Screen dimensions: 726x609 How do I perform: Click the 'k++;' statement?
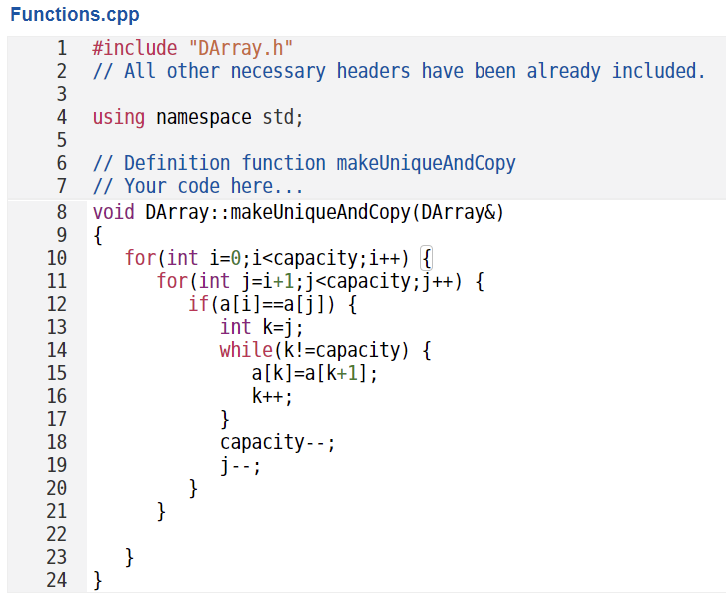pyautogui.click(x=272, y=396)
